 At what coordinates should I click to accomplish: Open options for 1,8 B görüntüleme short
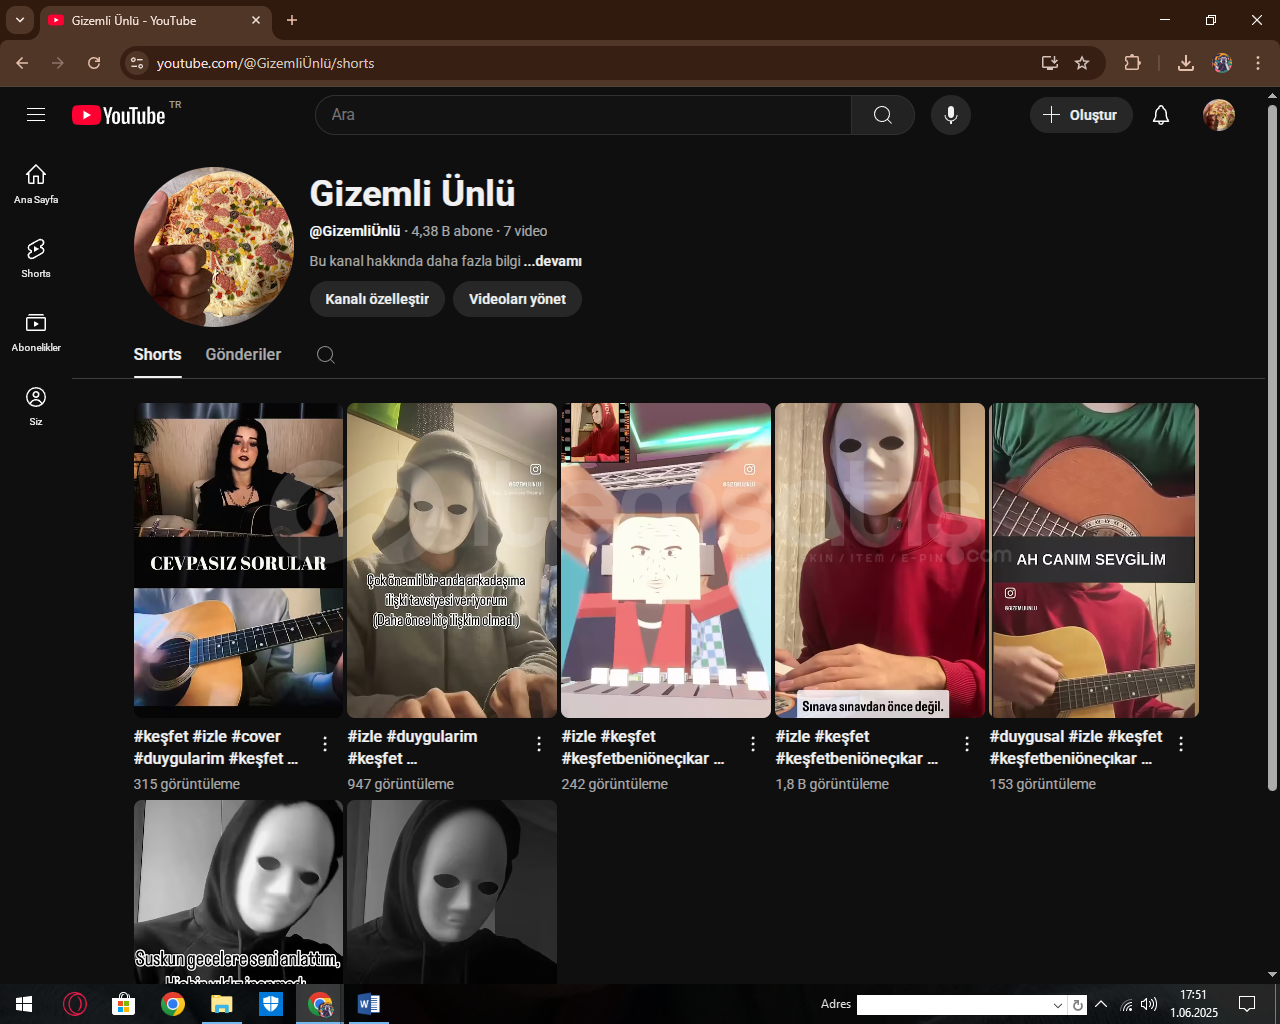pos(967,744)
